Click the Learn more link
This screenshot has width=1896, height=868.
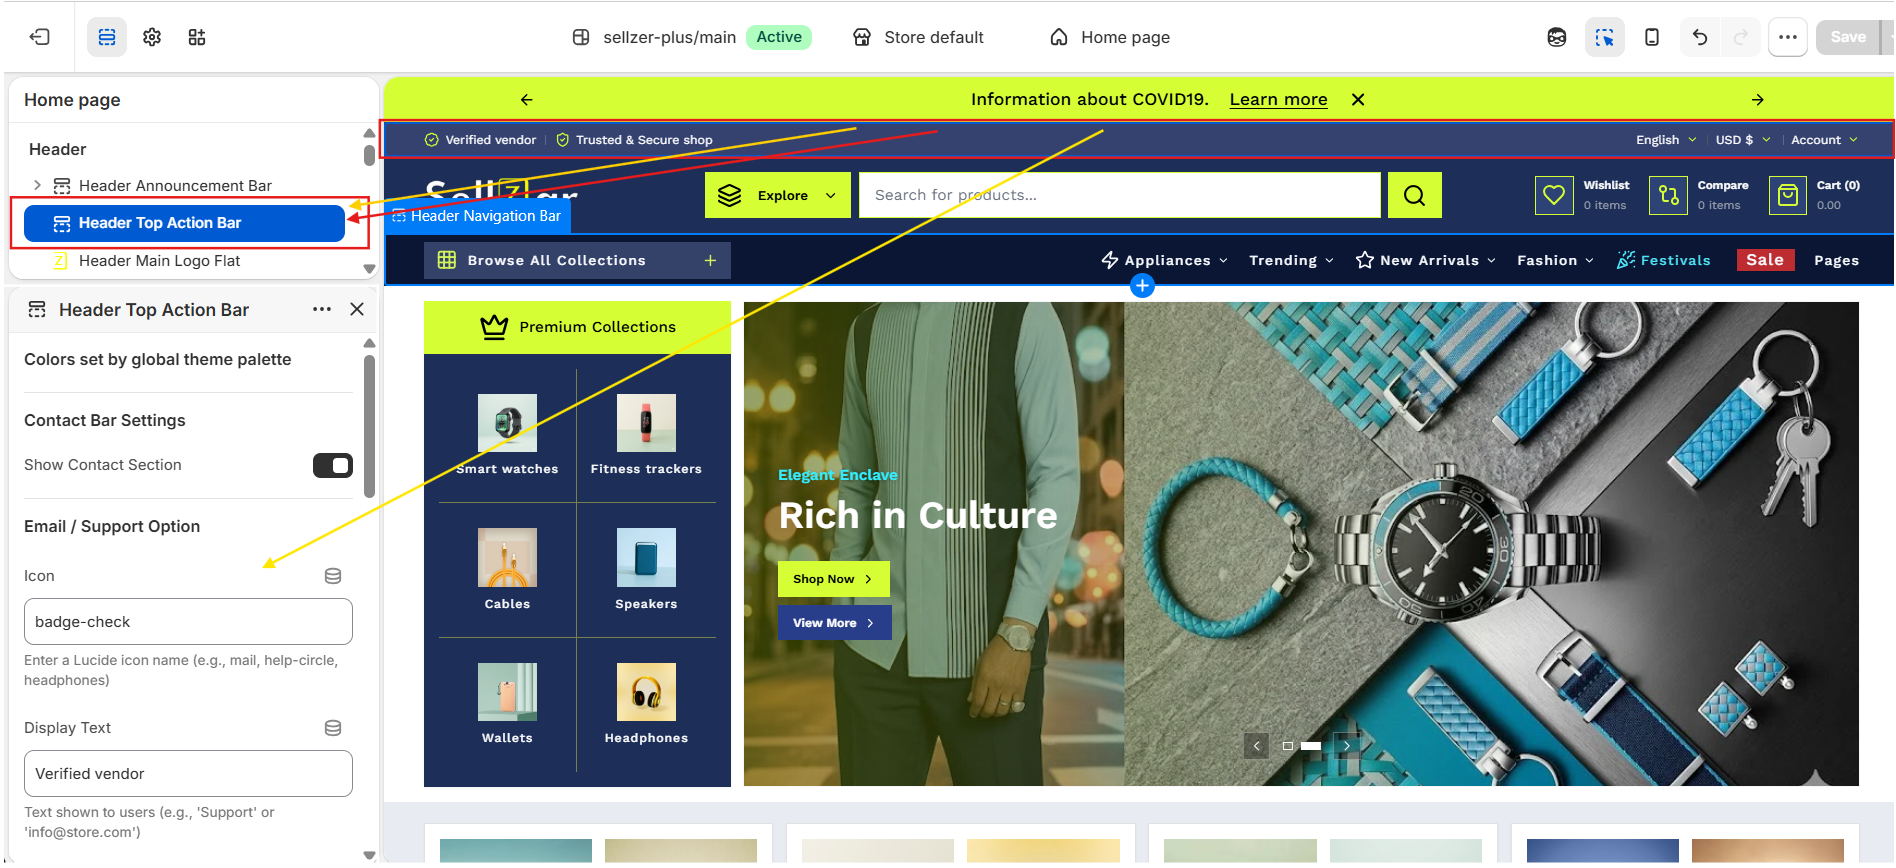[x=1278, y=99]
